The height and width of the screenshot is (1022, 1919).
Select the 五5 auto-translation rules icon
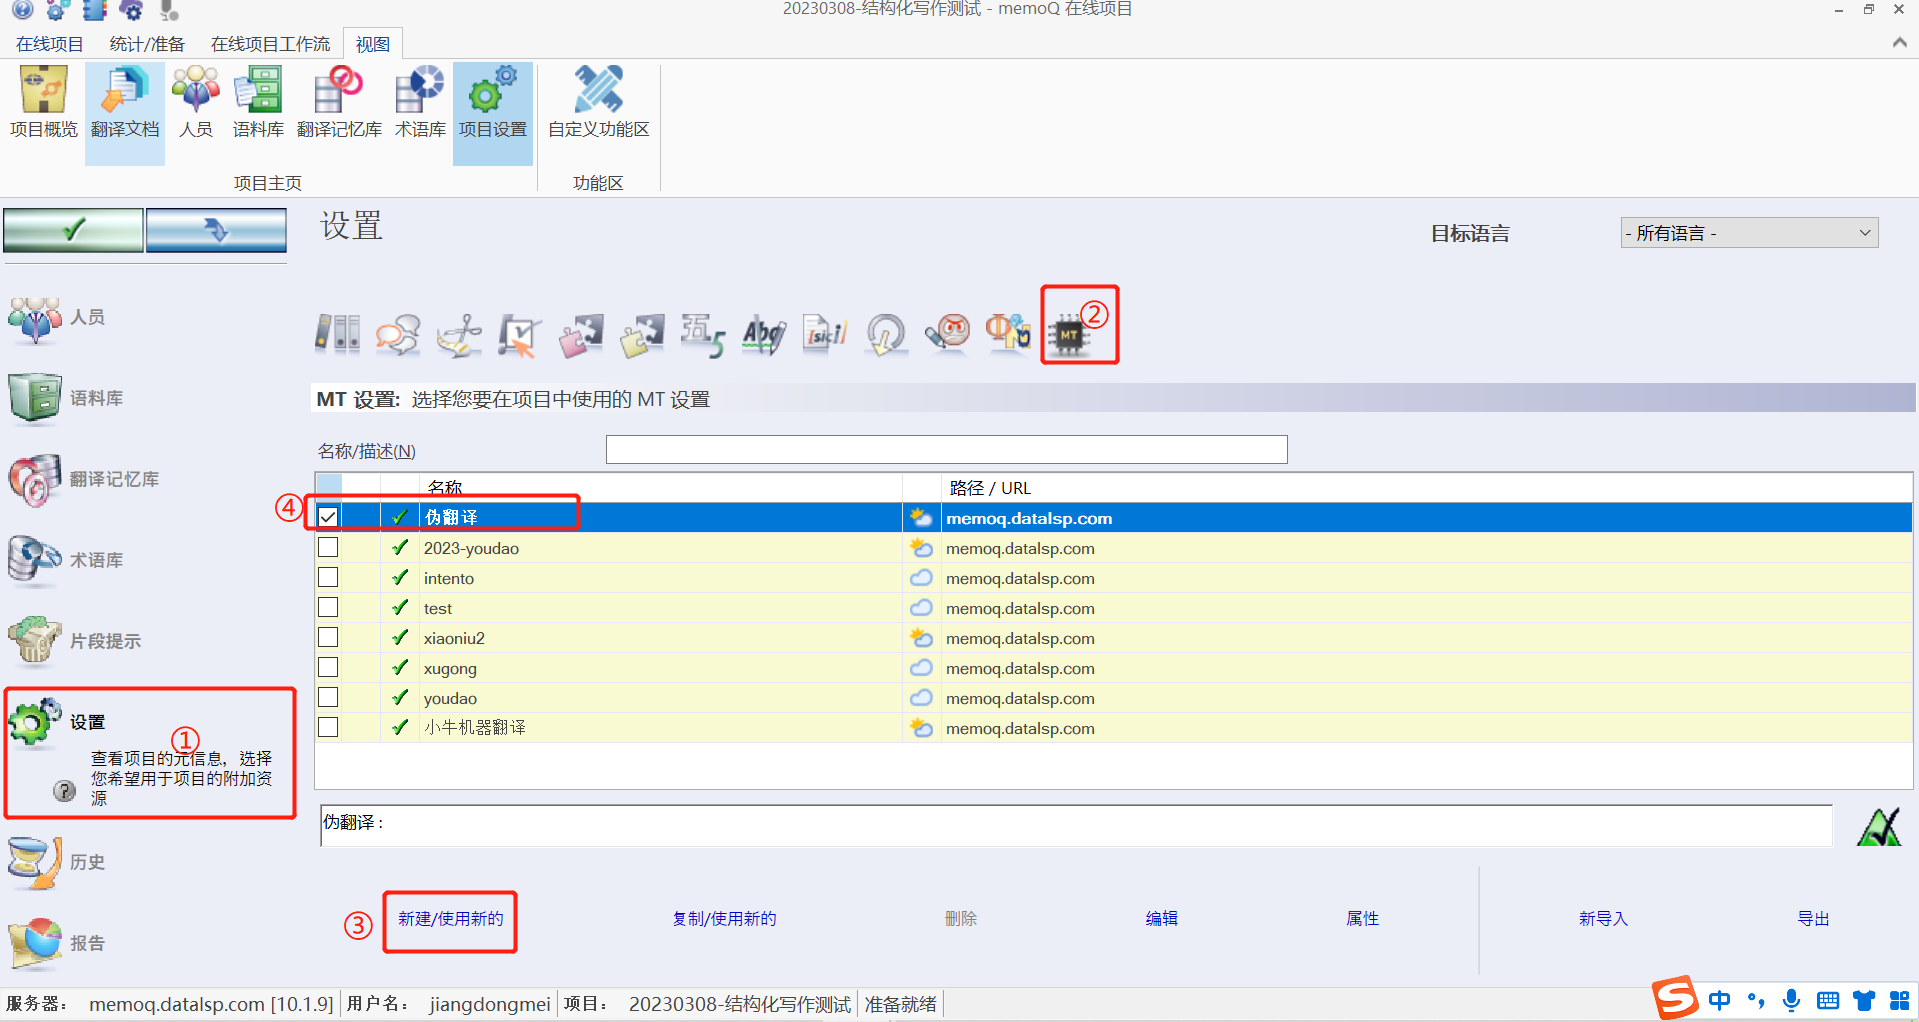(x=703, y=334)
